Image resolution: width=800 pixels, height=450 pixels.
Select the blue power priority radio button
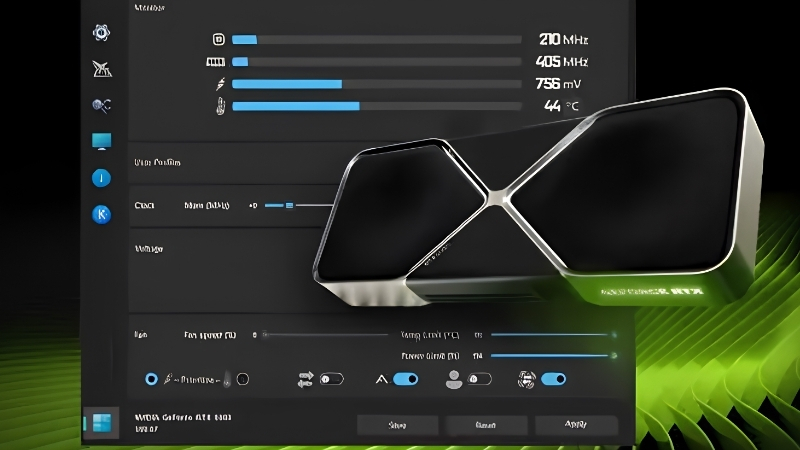(151, 379)
